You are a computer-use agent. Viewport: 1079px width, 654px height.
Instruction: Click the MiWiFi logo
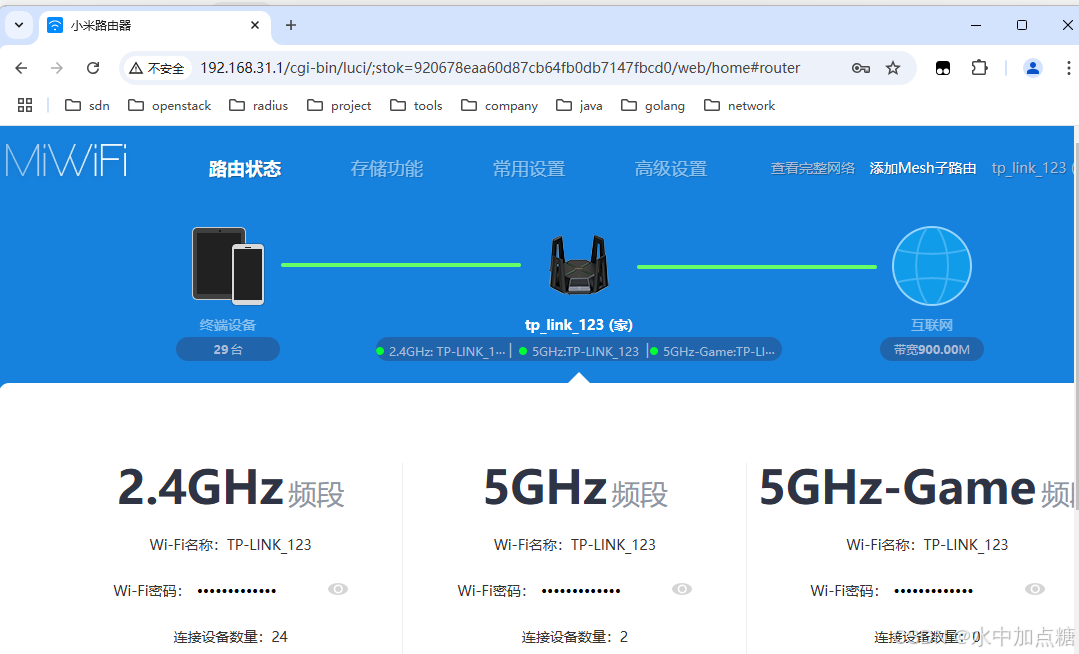[66, 160]
